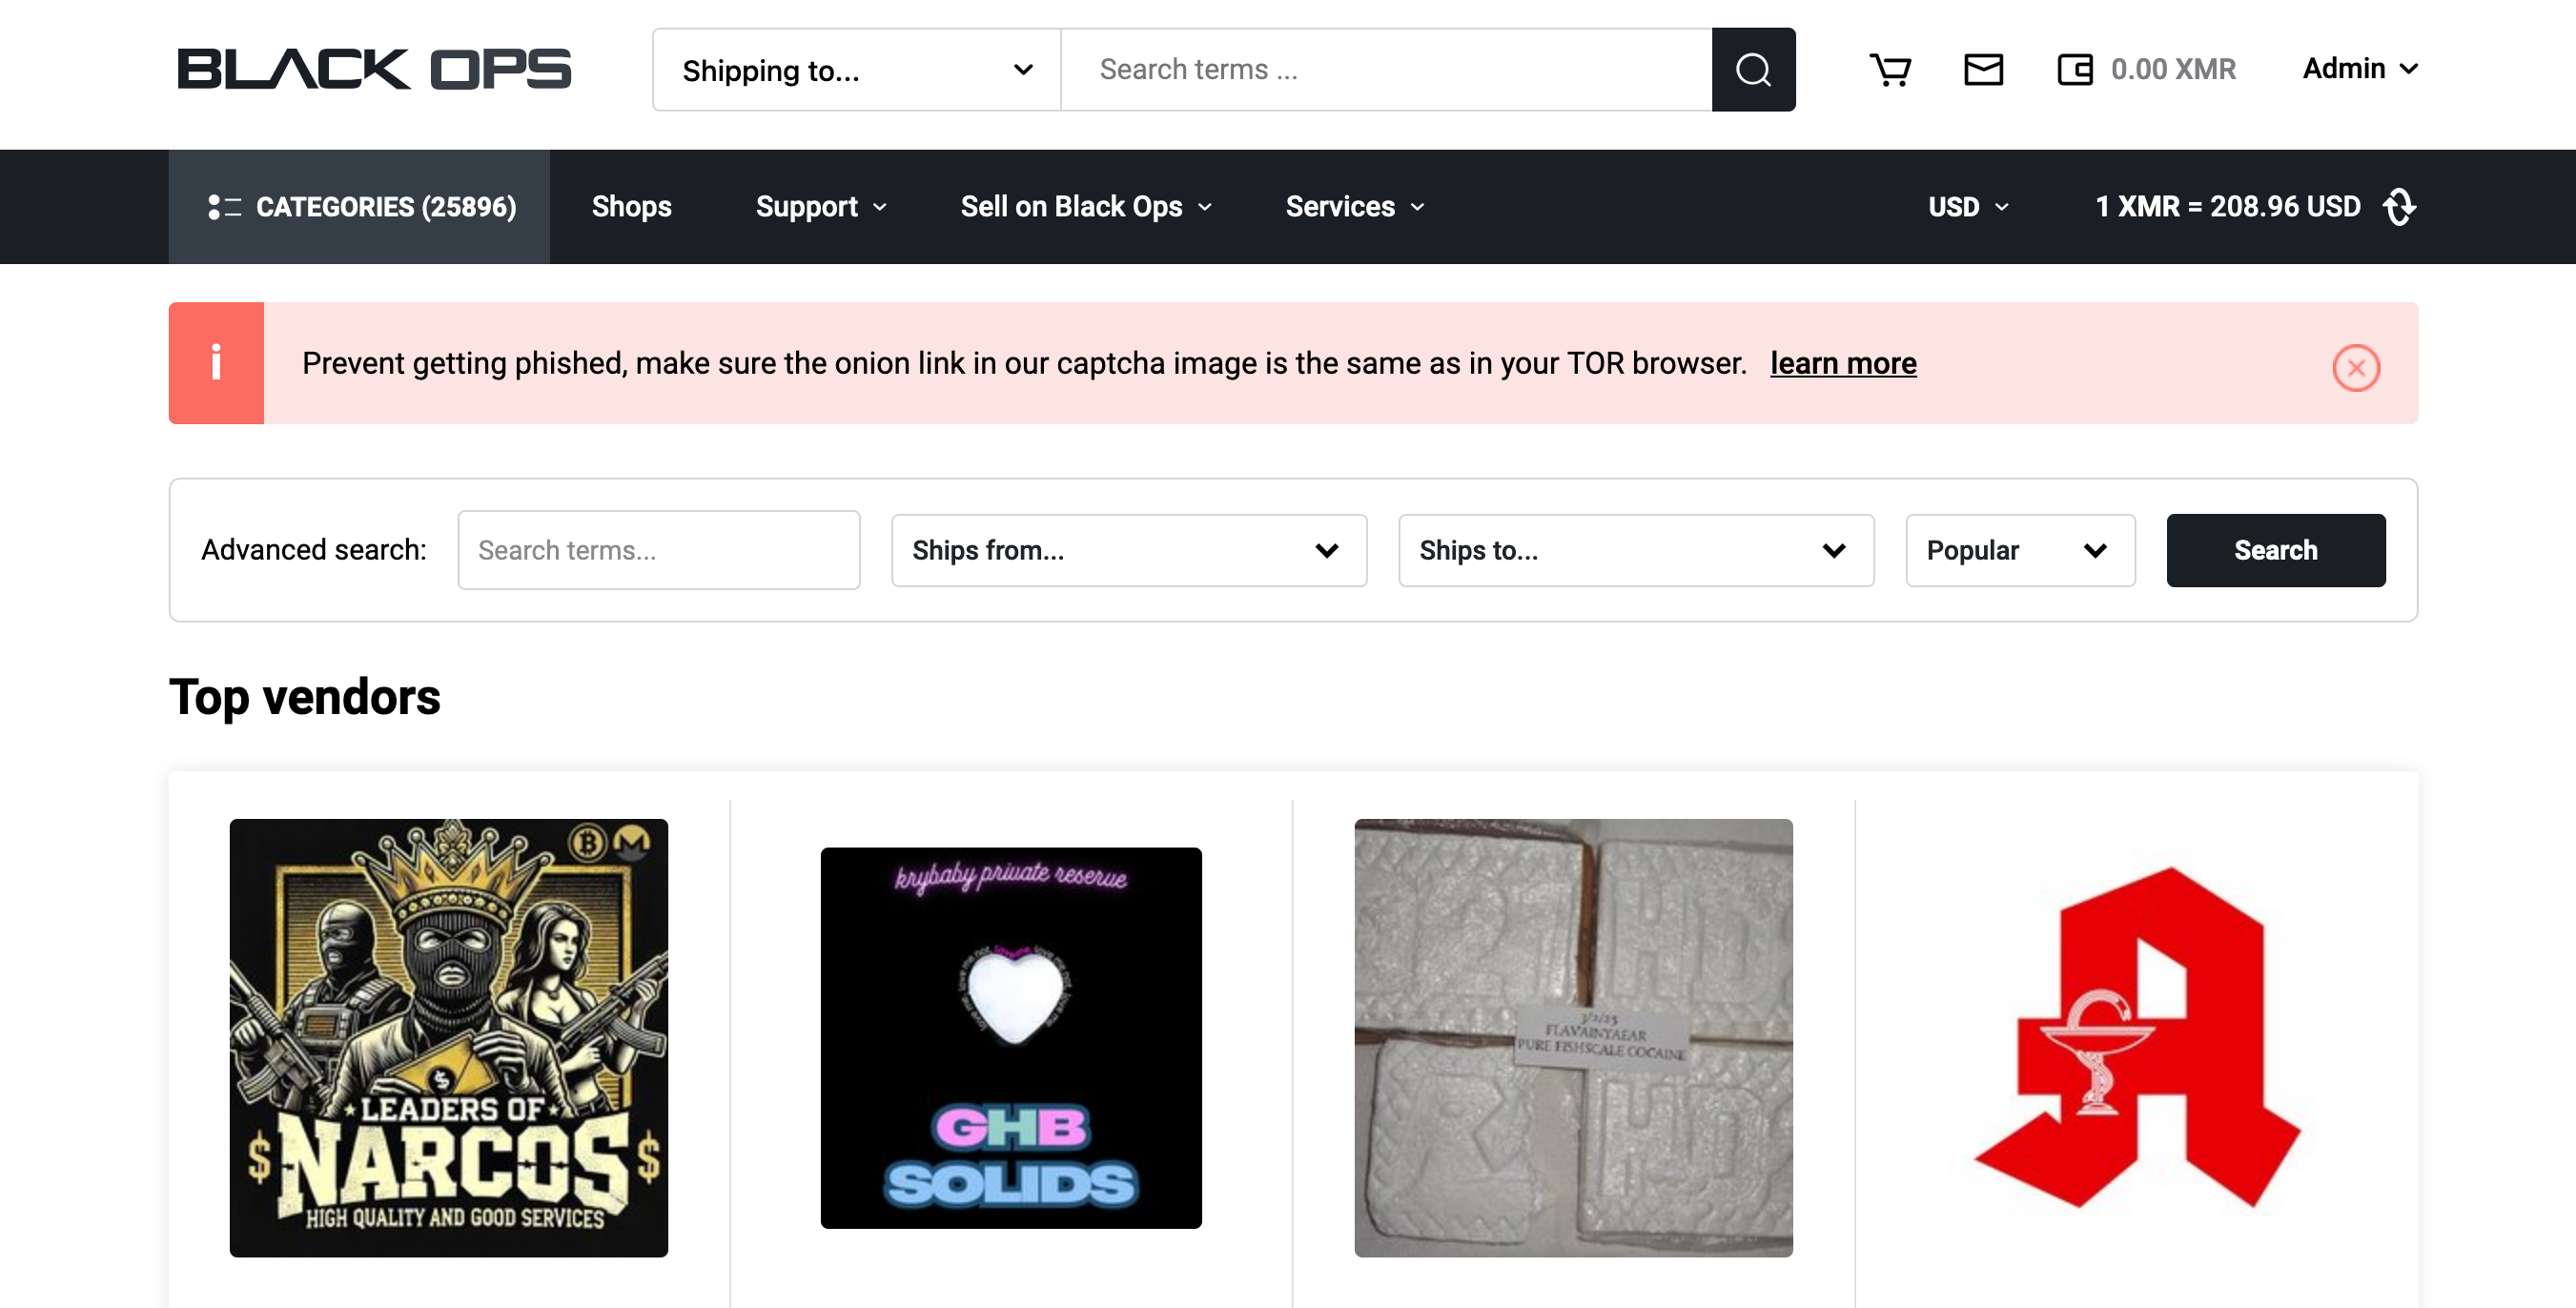
Task: Click the search magnifier icon
Action: click(1753, 69)
